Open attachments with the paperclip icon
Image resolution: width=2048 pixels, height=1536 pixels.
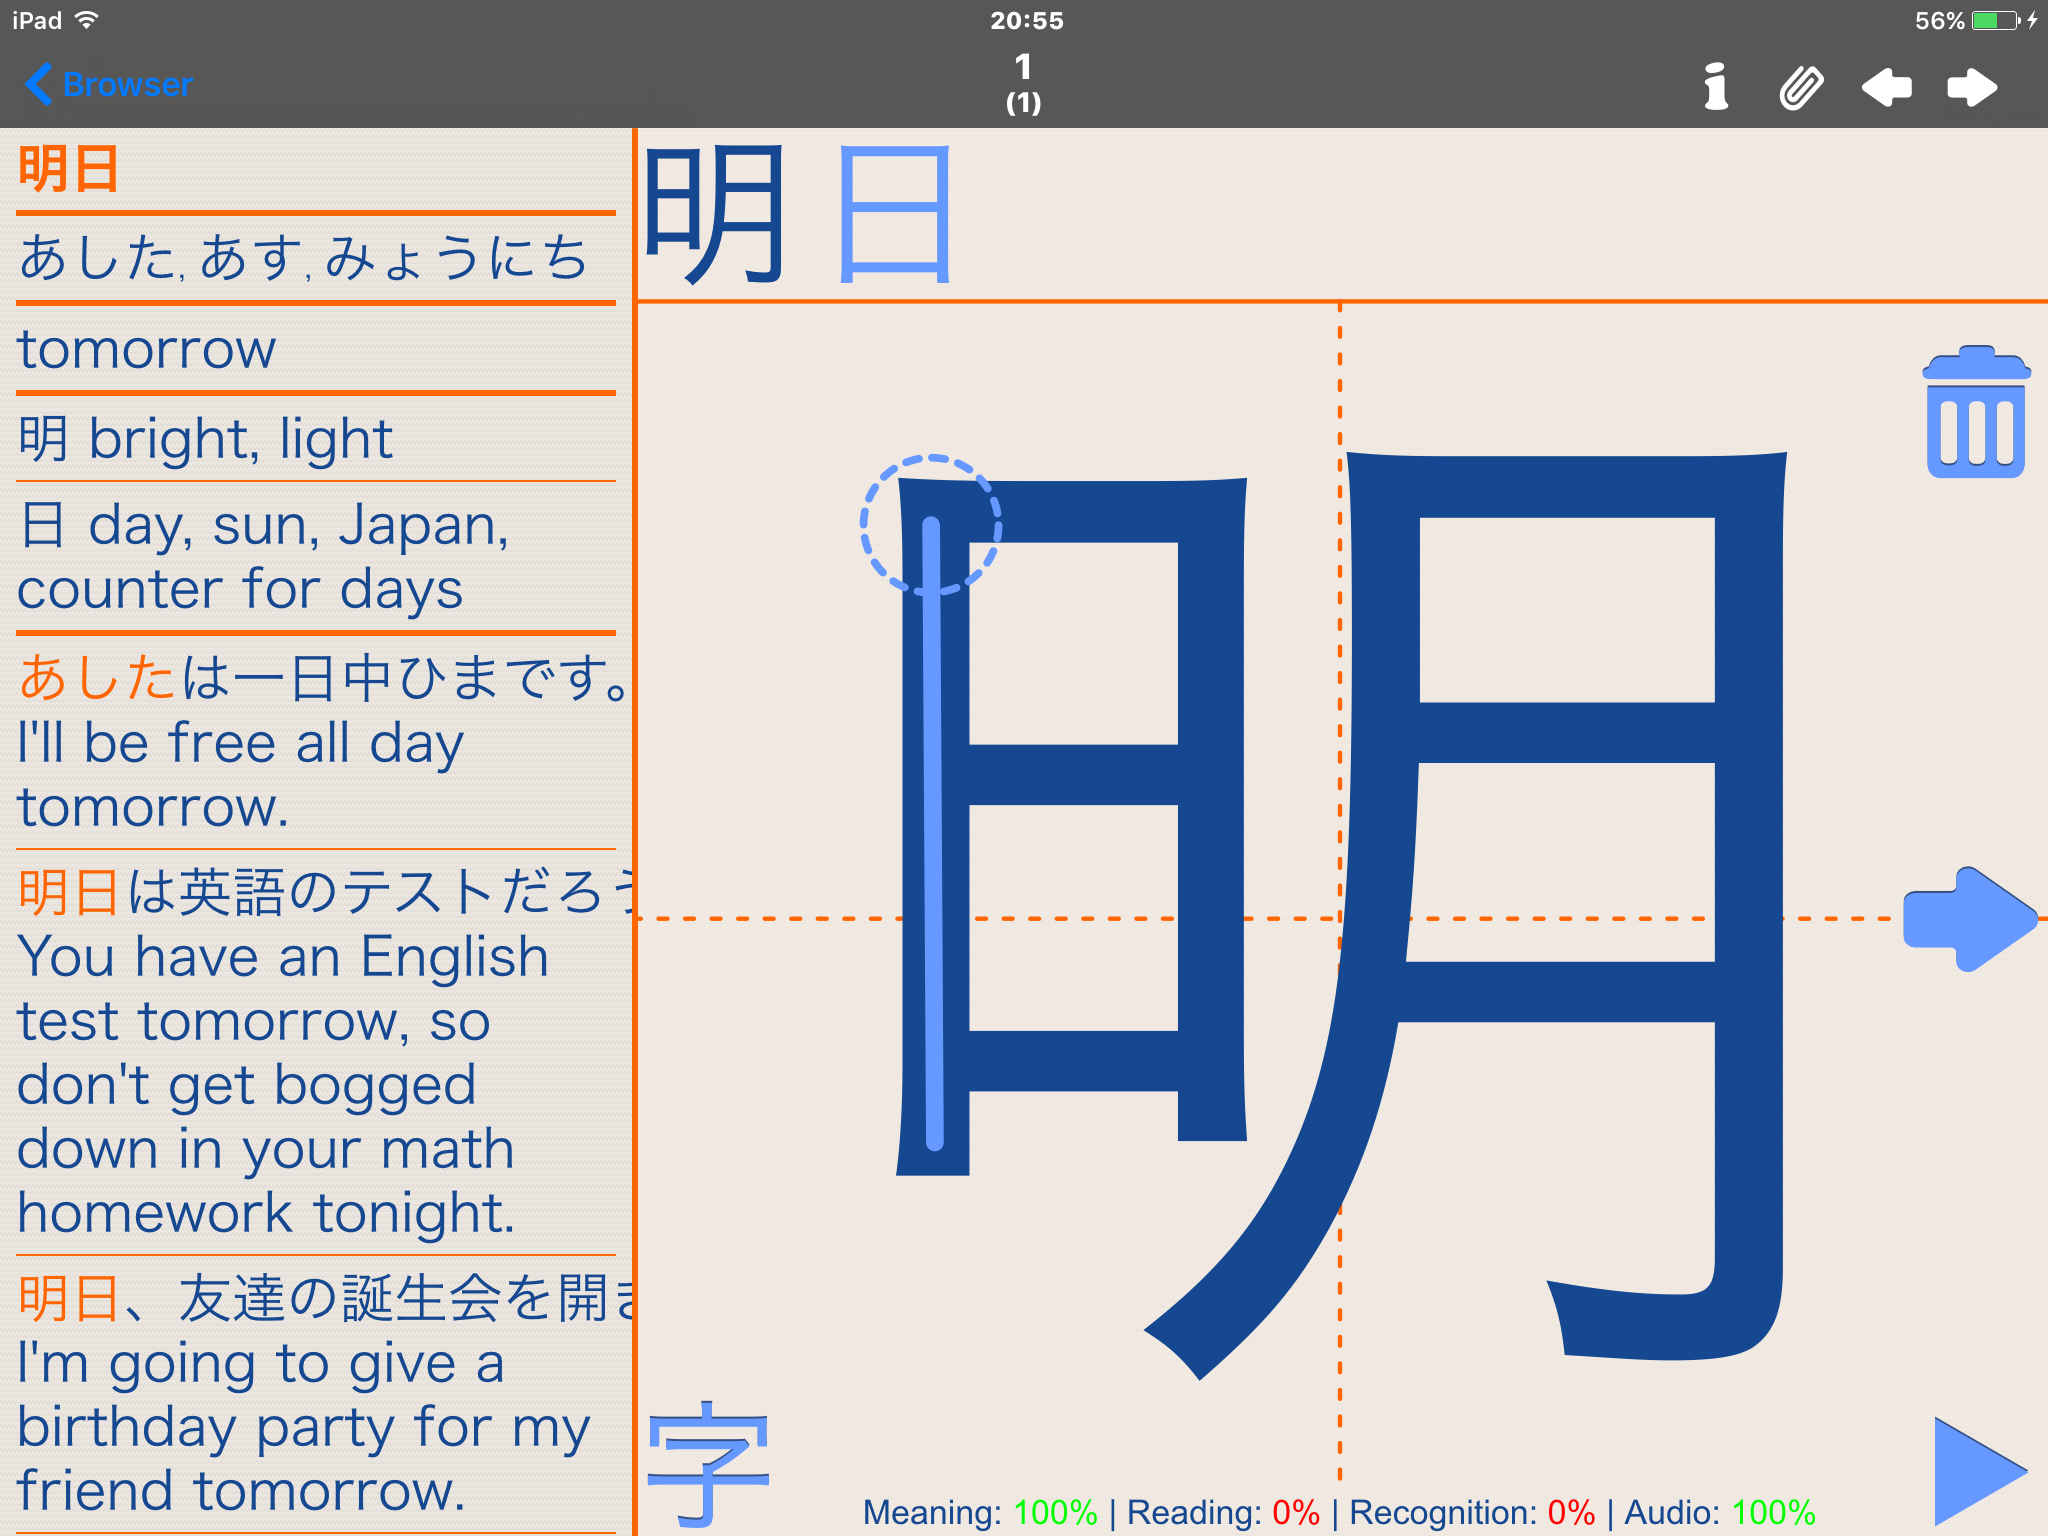pos(1801,87)
